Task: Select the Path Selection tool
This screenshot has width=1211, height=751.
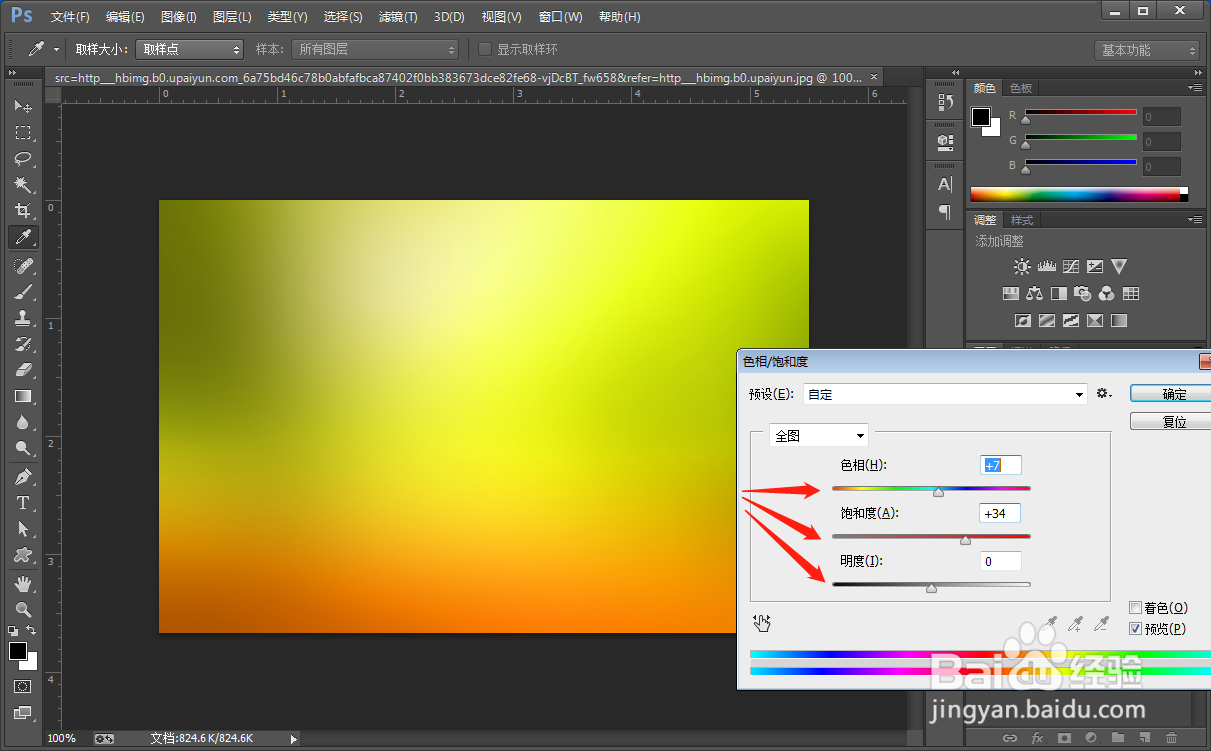Action: click(x=22, y=528)
